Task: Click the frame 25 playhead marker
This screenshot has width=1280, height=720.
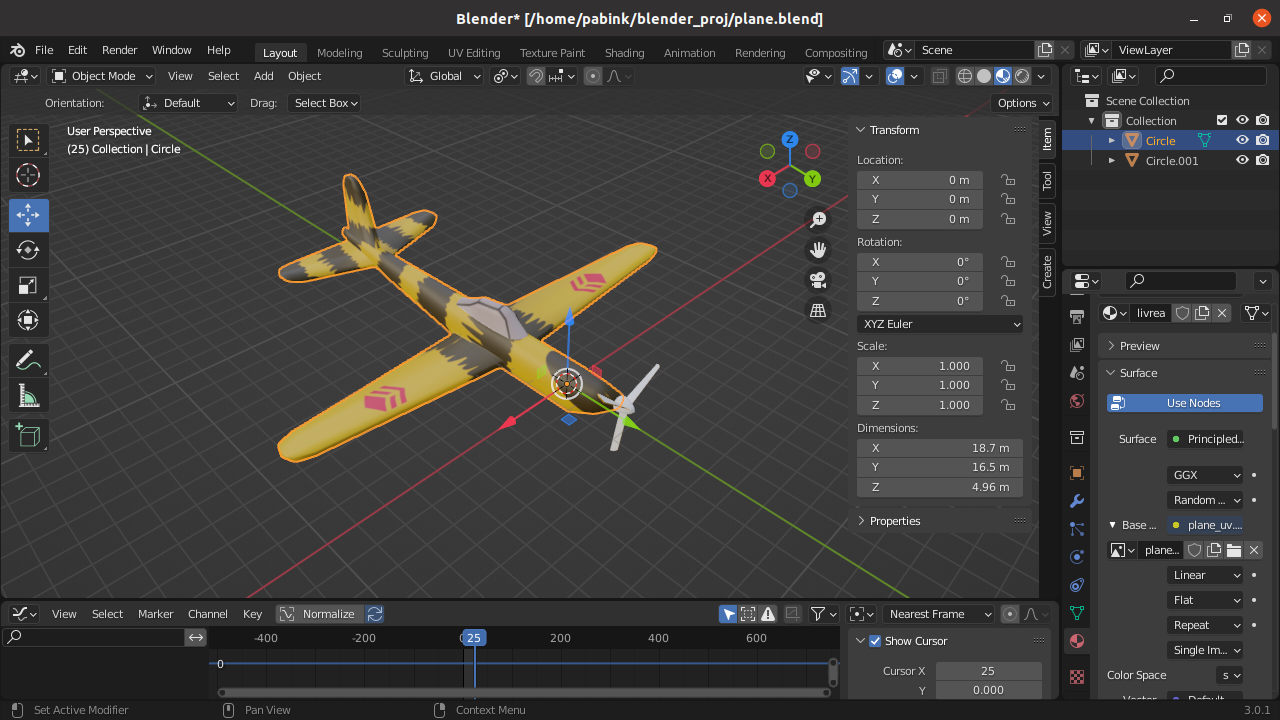Action: pos(474,638)
